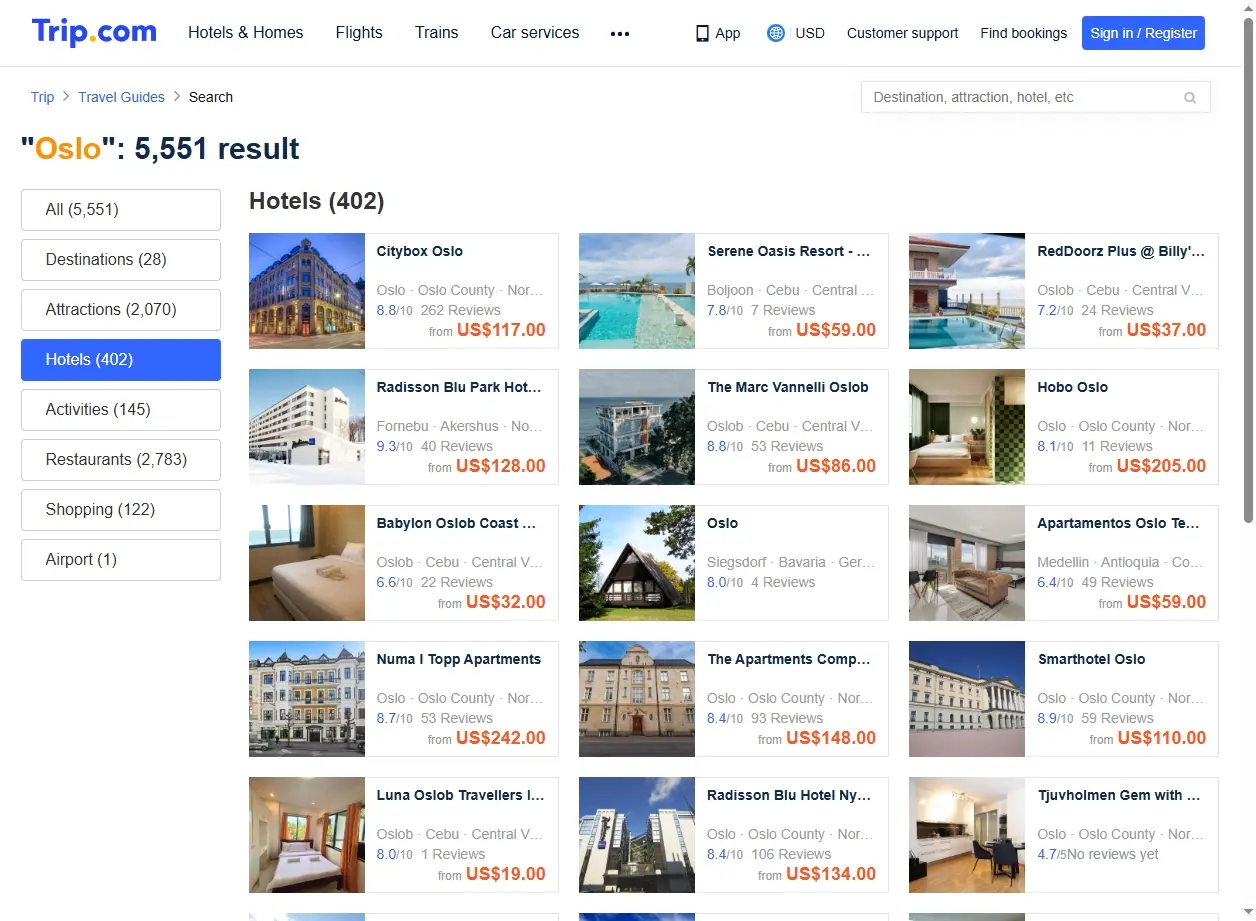Open Serene Oasis Resort photo
Viewport: 1256px width, 921px height.
click(637, 291)
